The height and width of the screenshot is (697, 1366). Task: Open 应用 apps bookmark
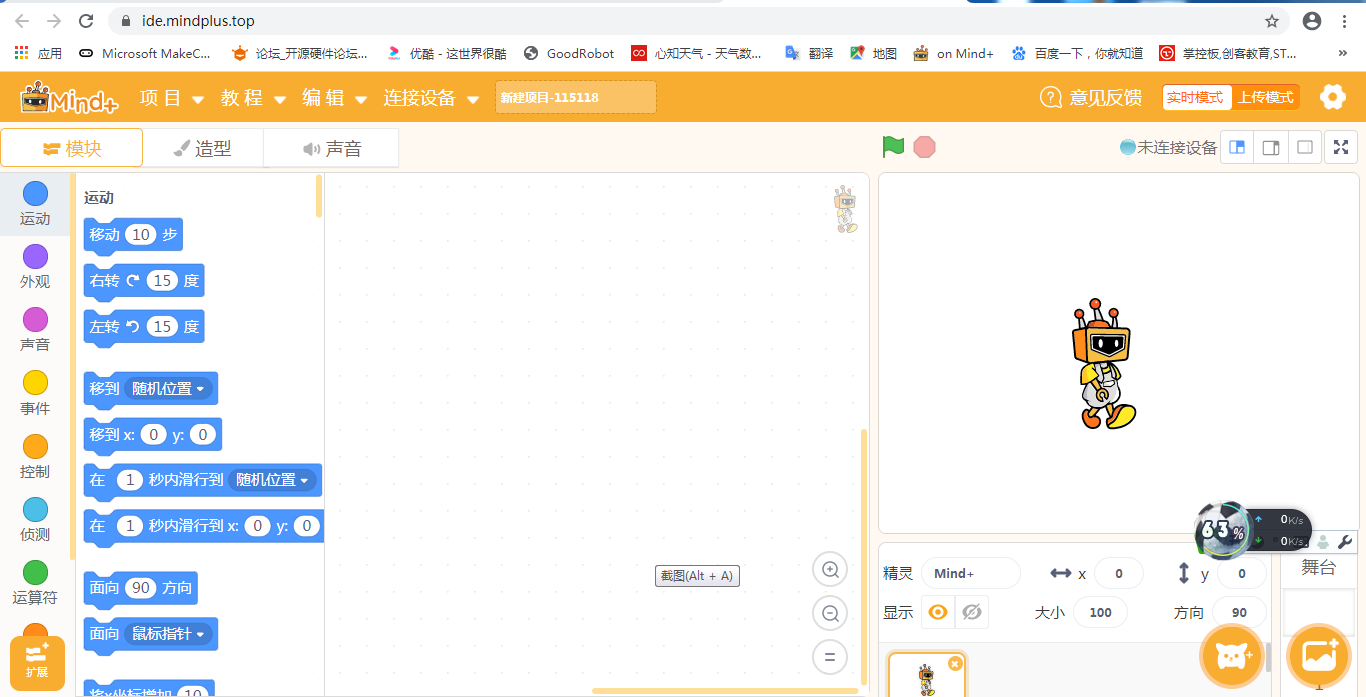[38, 53]
